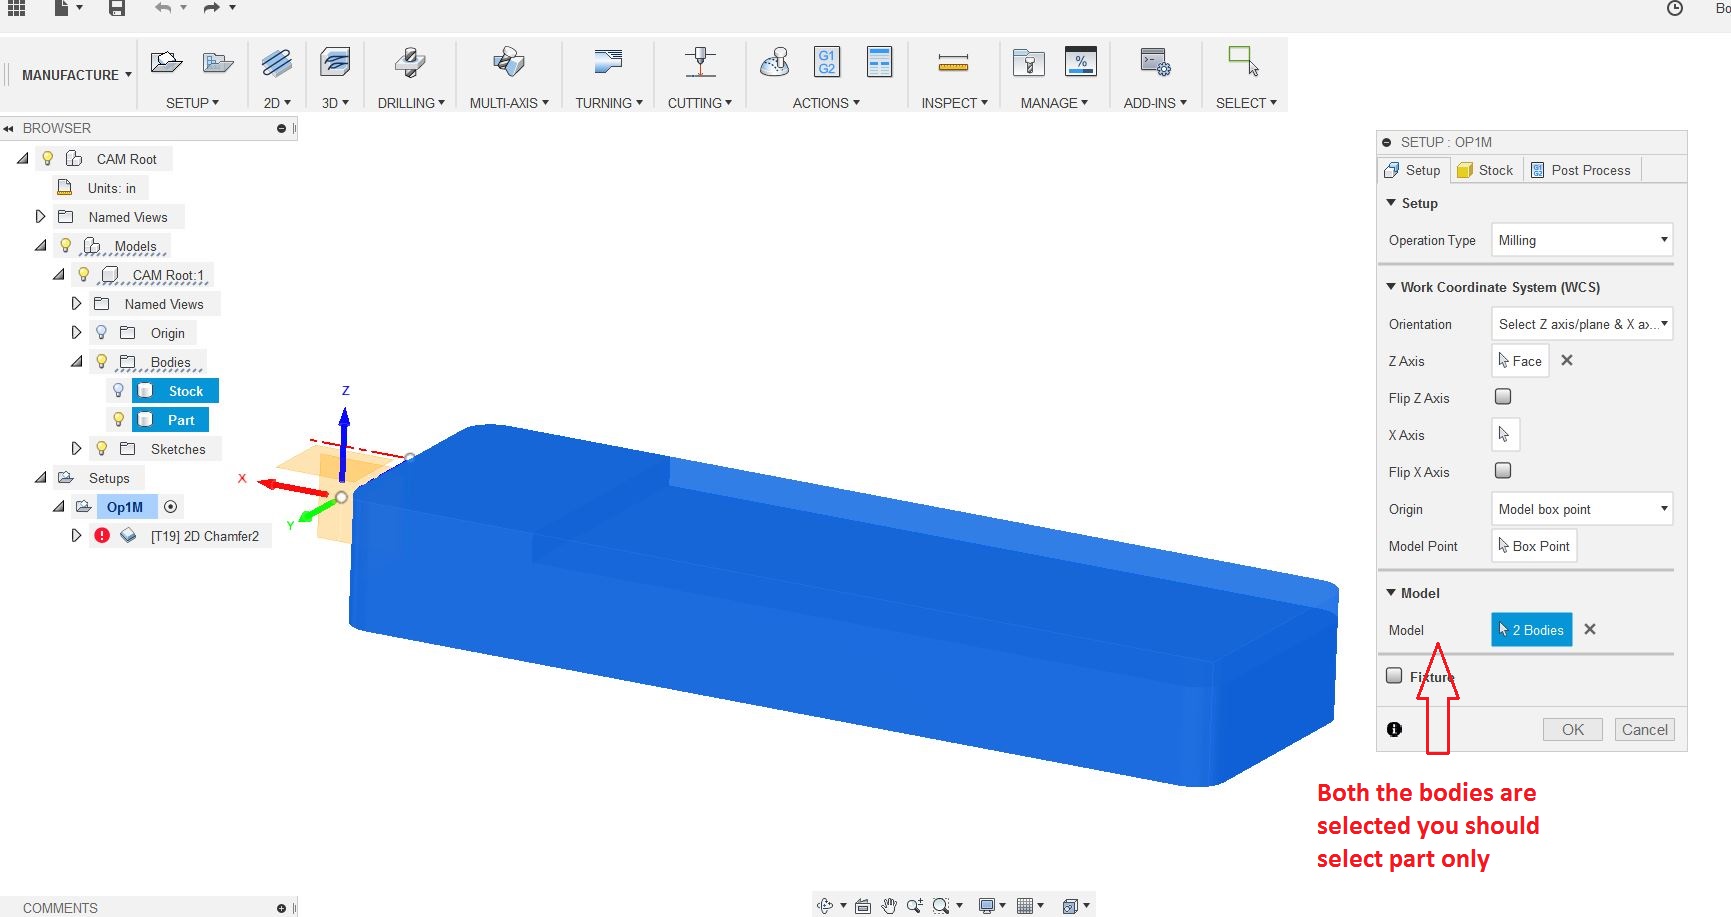Select the Pan tool in navigation bar
Screen dimensions: 1731x917
click(888, 905)
